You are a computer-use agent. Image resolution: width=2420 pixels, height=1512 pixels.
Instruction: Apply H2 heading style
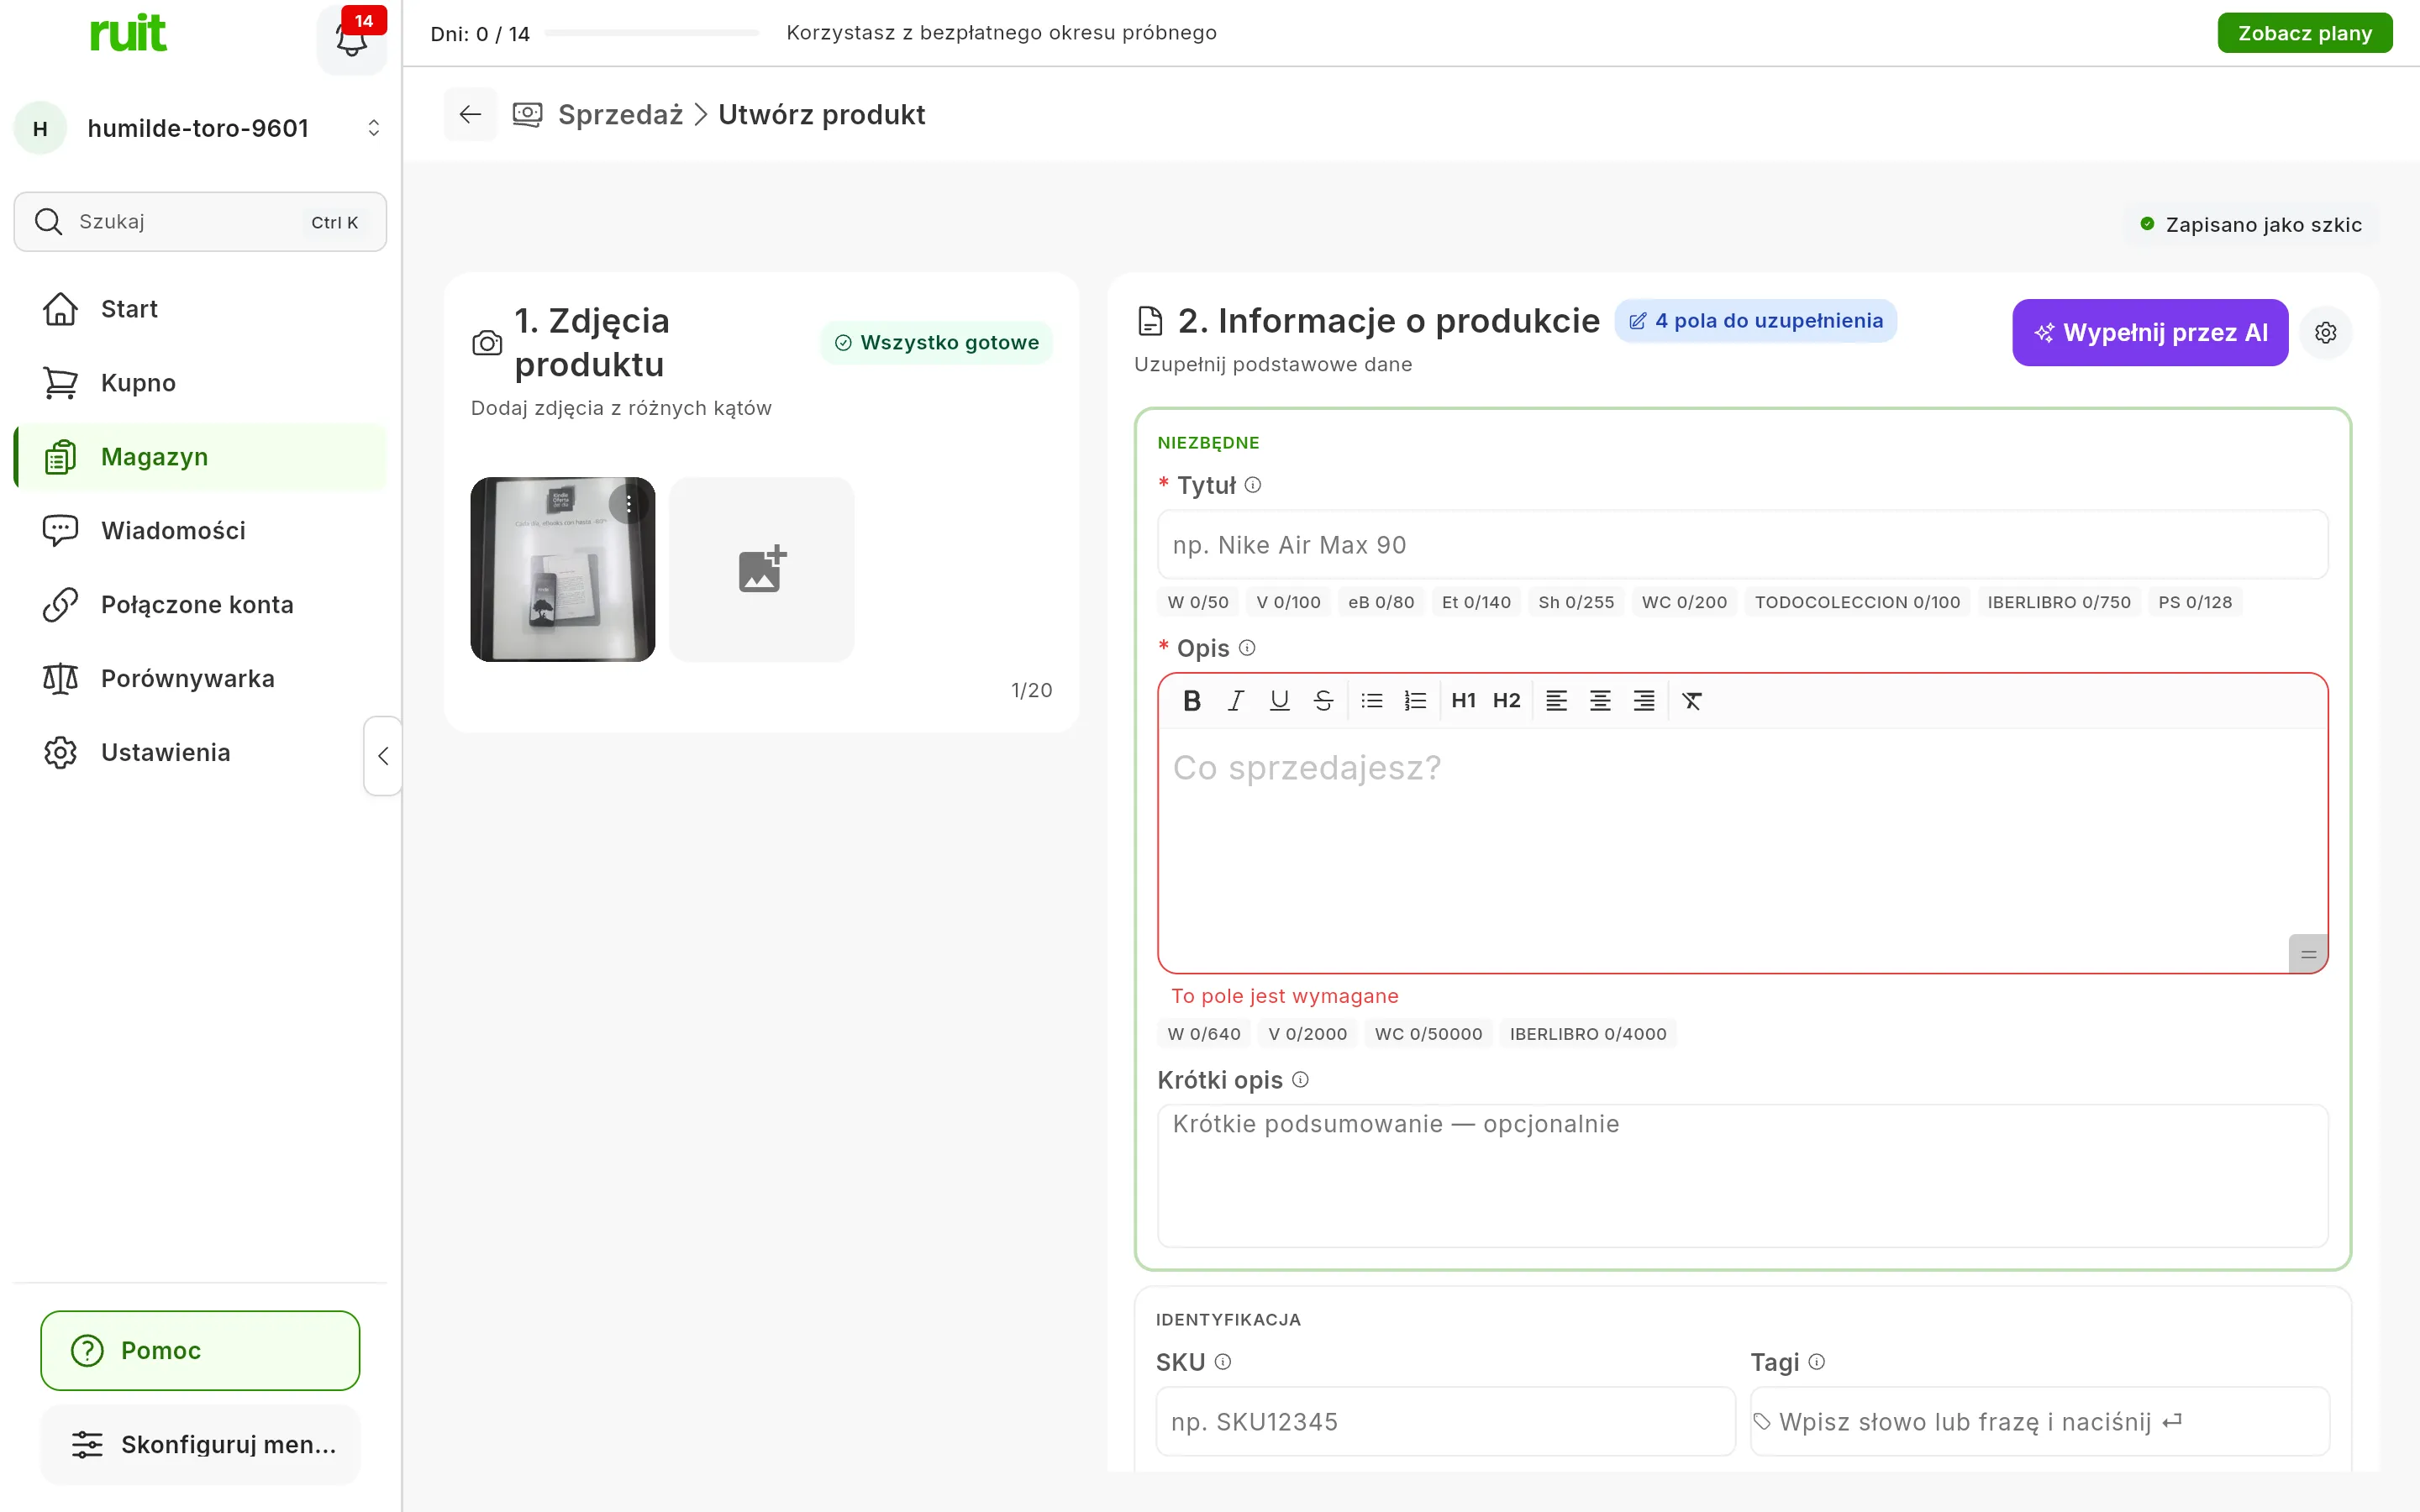[1506, 701]
